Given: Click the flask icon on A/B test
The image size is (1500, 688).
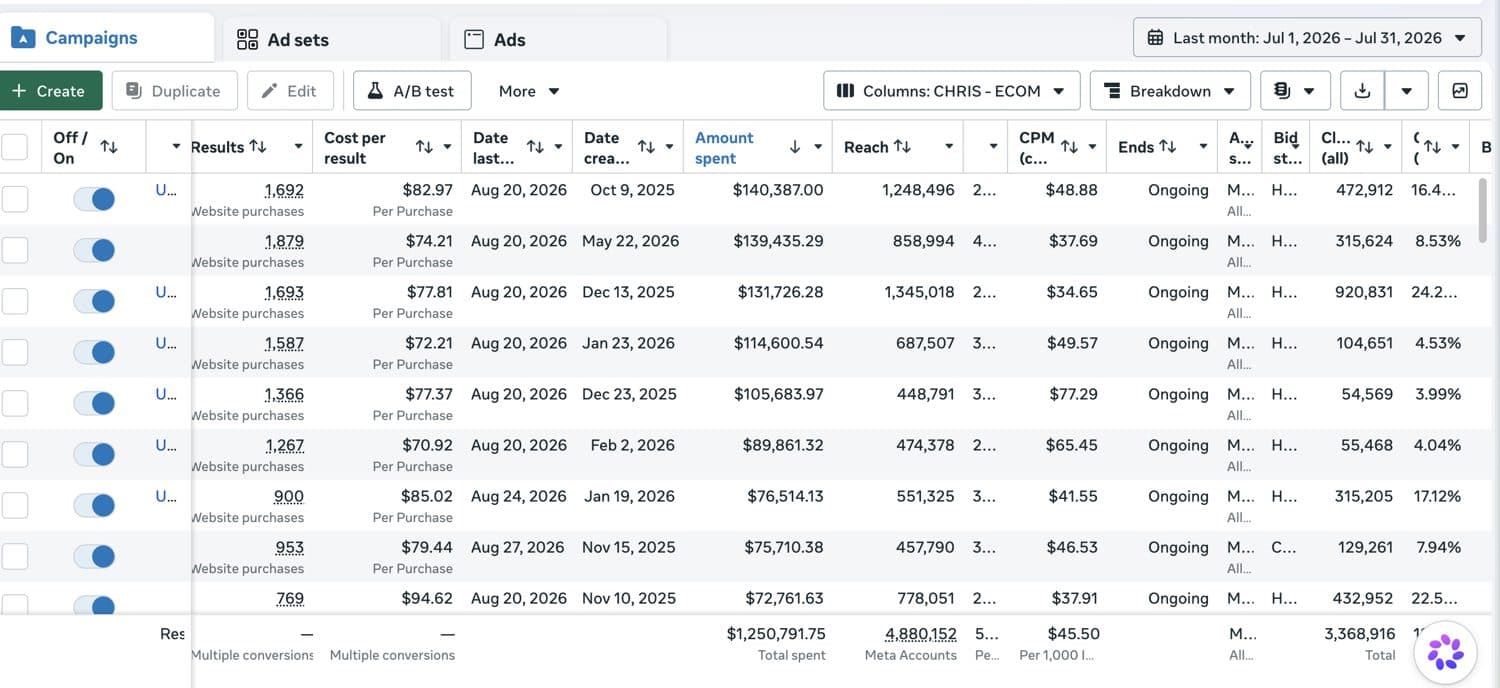Looking at the screenshot, I should (375, 91).
